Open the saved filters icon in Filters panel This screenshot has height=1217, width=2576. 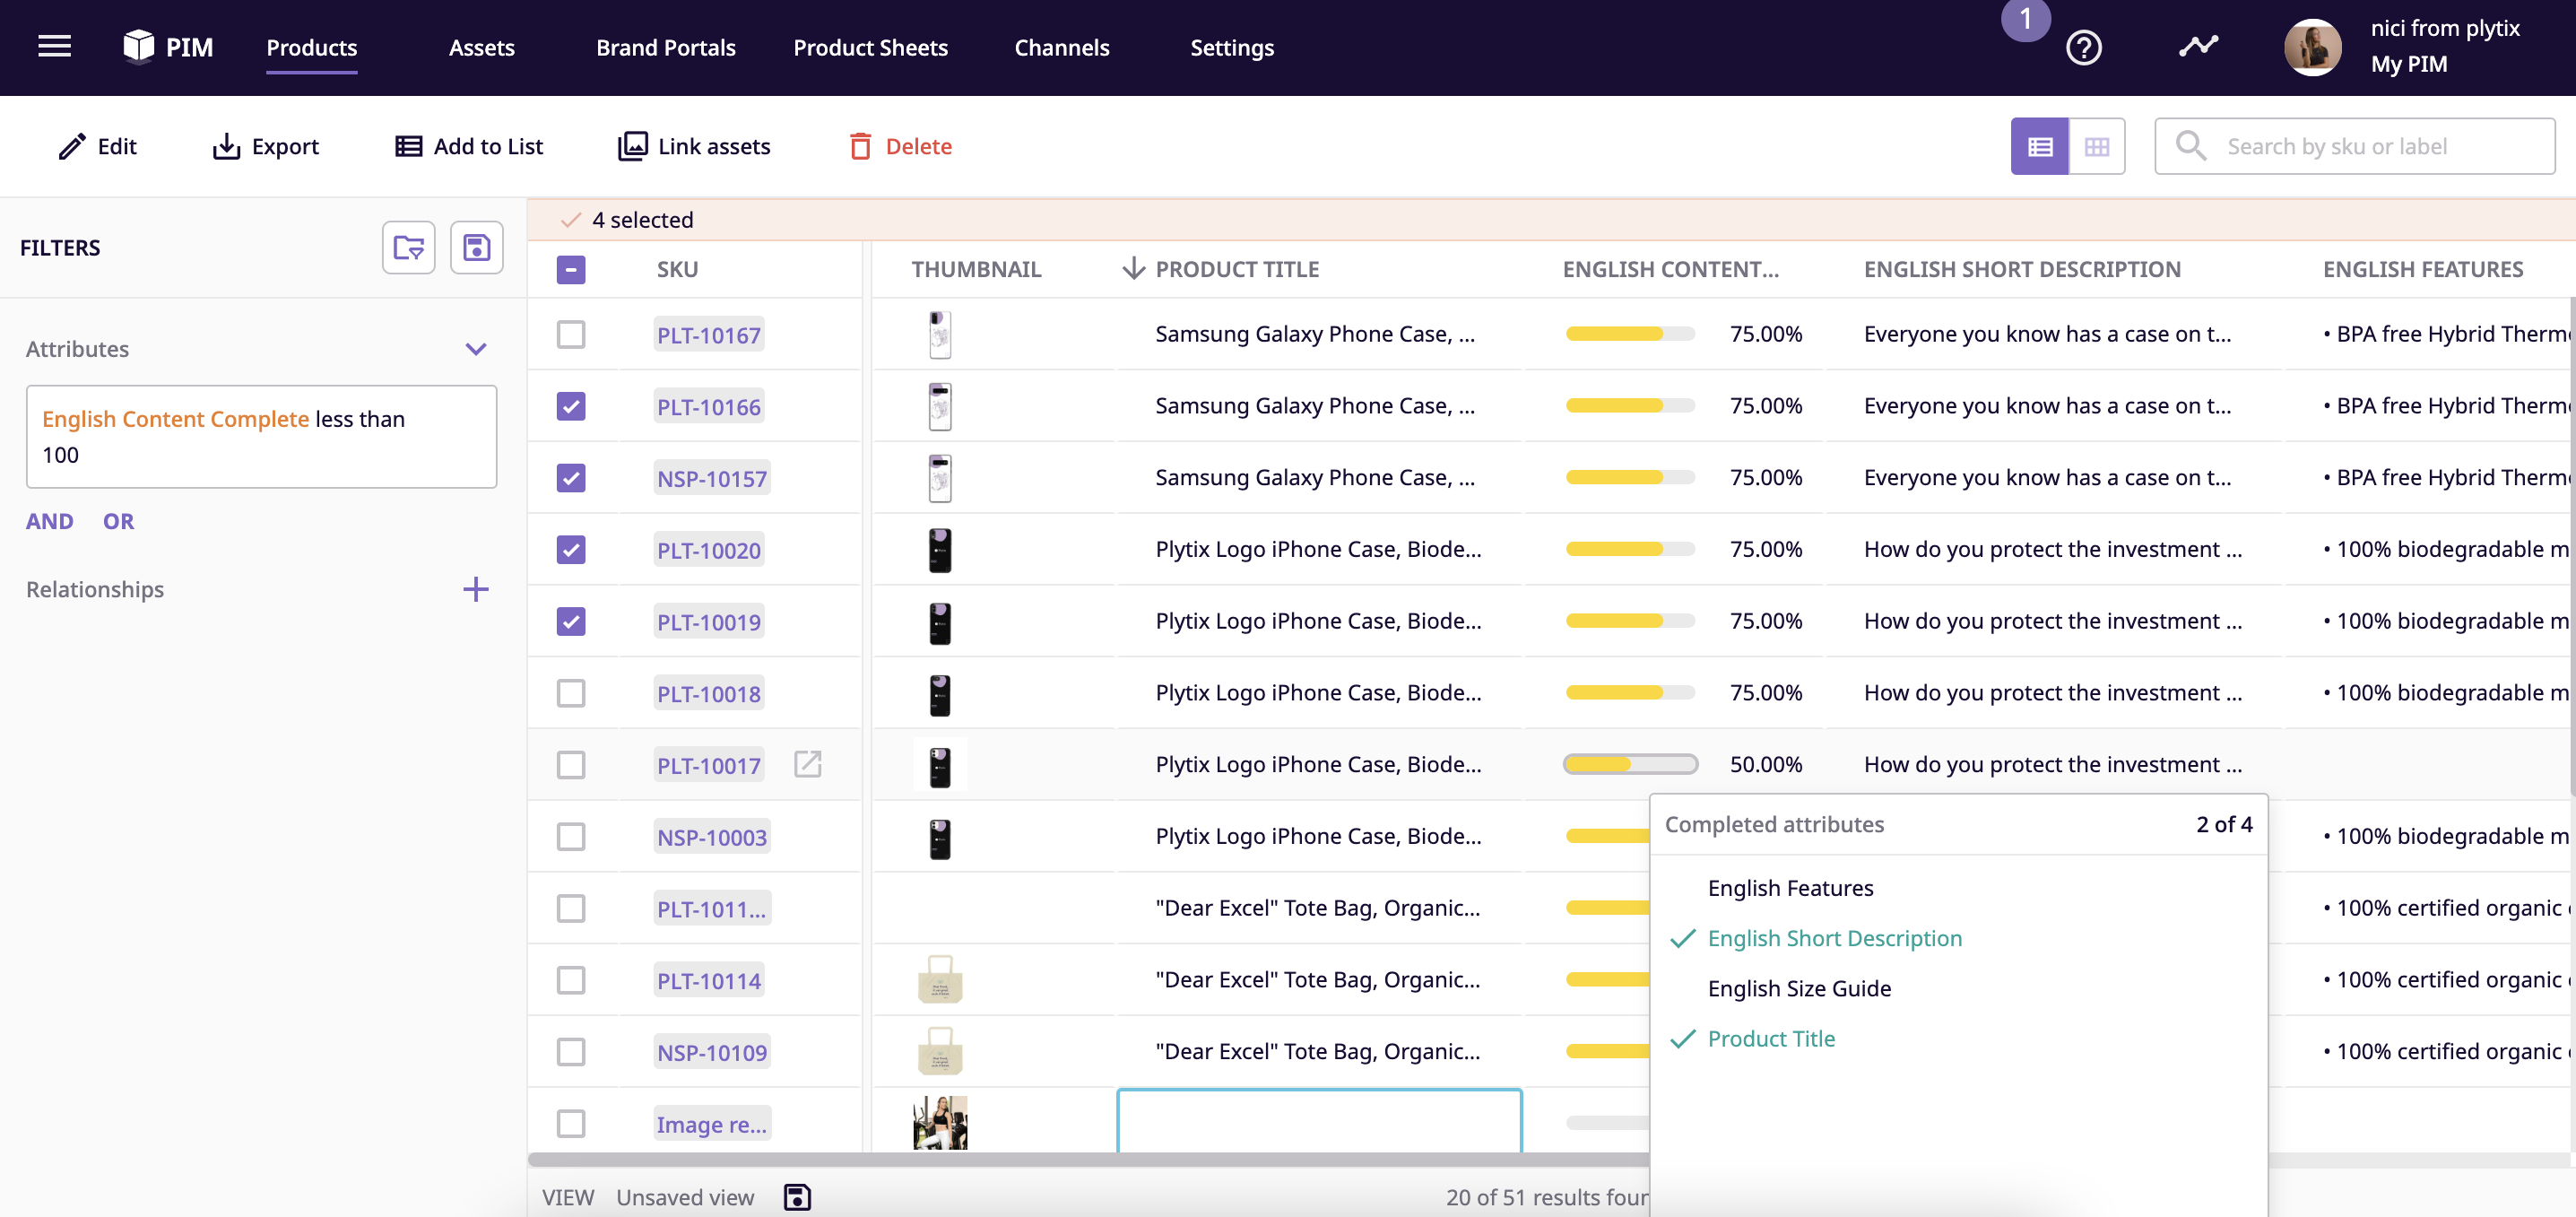408,247
